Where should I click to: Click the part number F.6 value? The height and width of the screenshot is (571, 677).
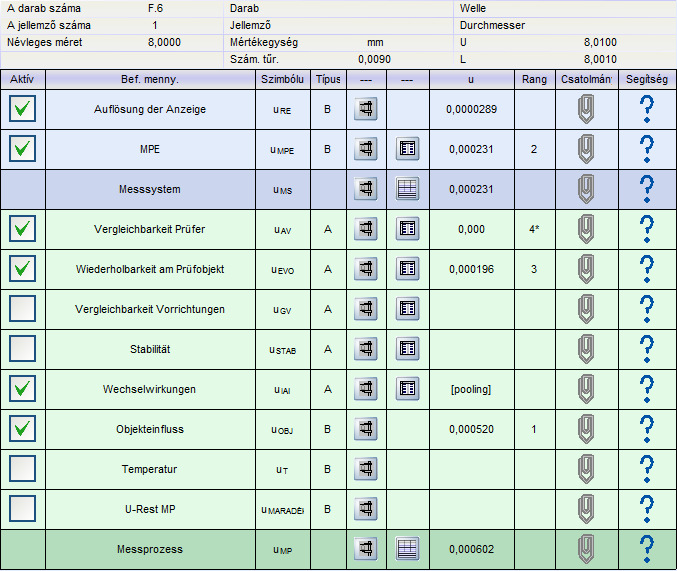click(155, 8)
